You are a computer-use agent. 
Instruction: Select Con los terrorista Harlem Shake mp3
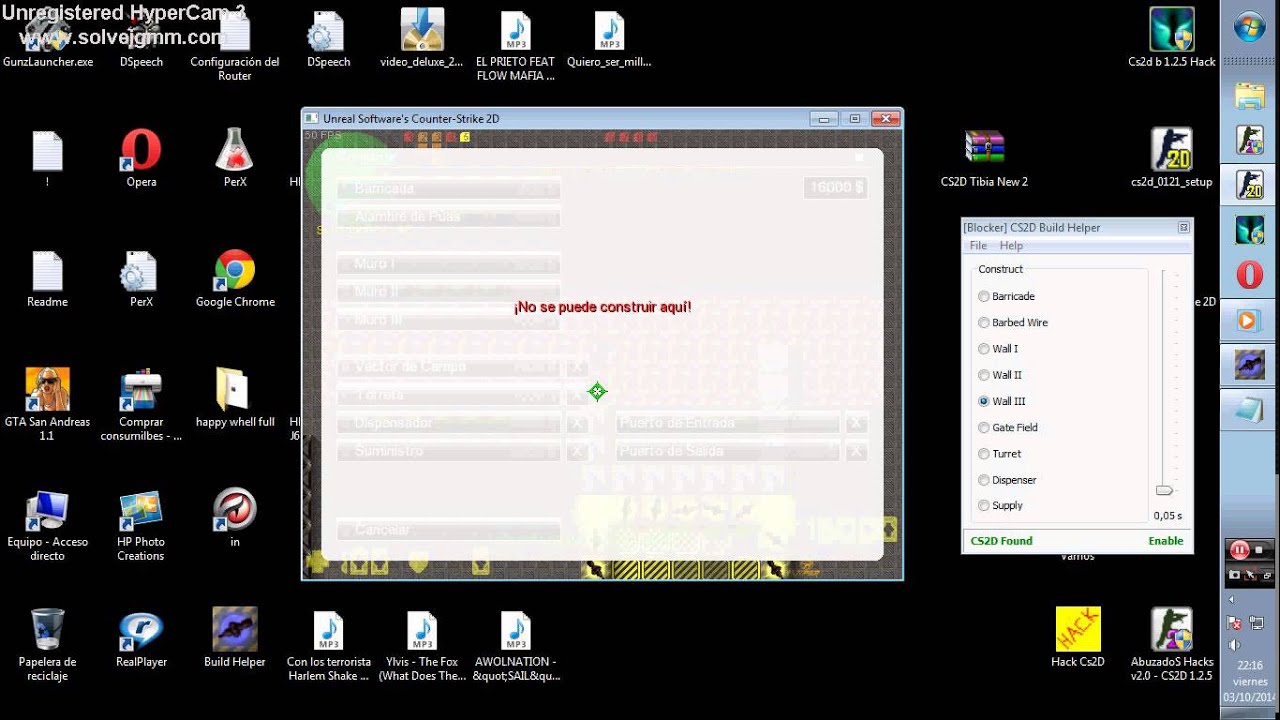(329, 645)
